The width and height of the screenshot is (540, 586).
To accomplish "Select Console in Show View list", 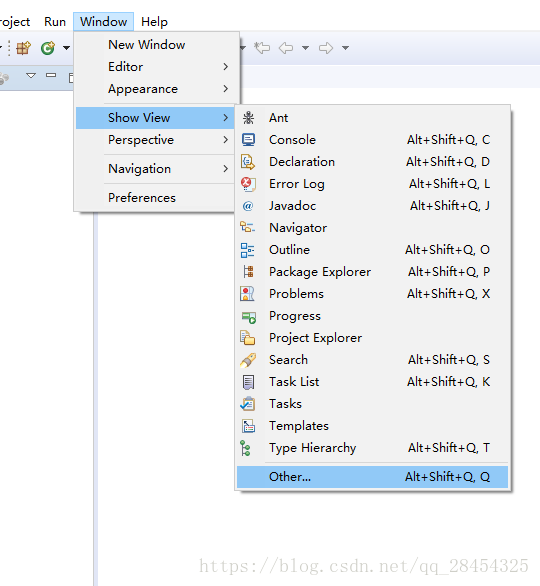I will [373, 140].
